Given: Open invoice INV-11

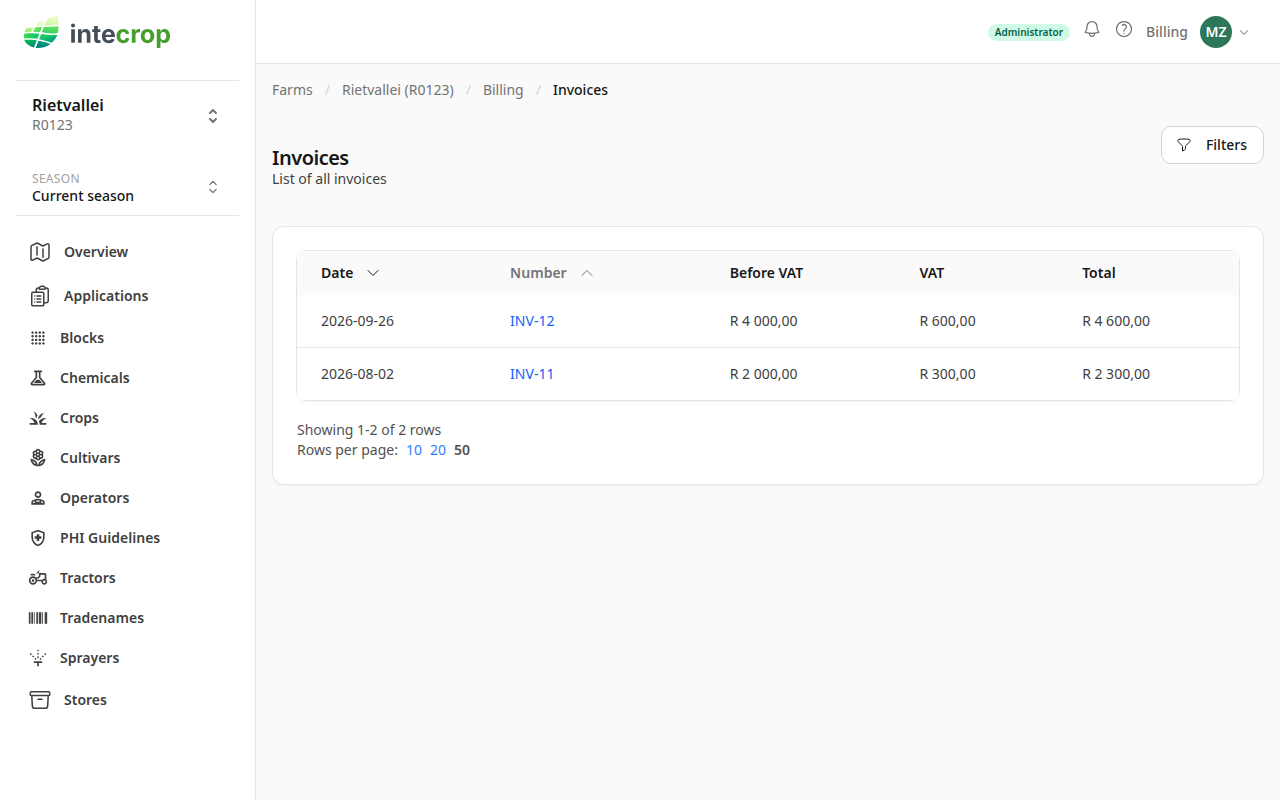Looking at the screenshot, I should pyautogui.click(x=532, y=374).
